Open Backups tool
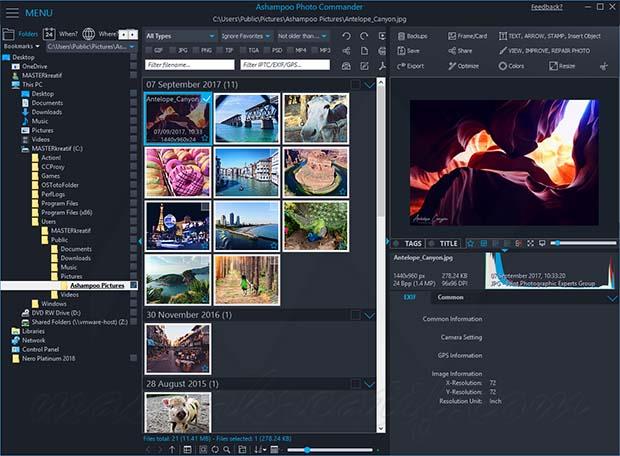The image size is (620, 456). [x=412, y=36]
